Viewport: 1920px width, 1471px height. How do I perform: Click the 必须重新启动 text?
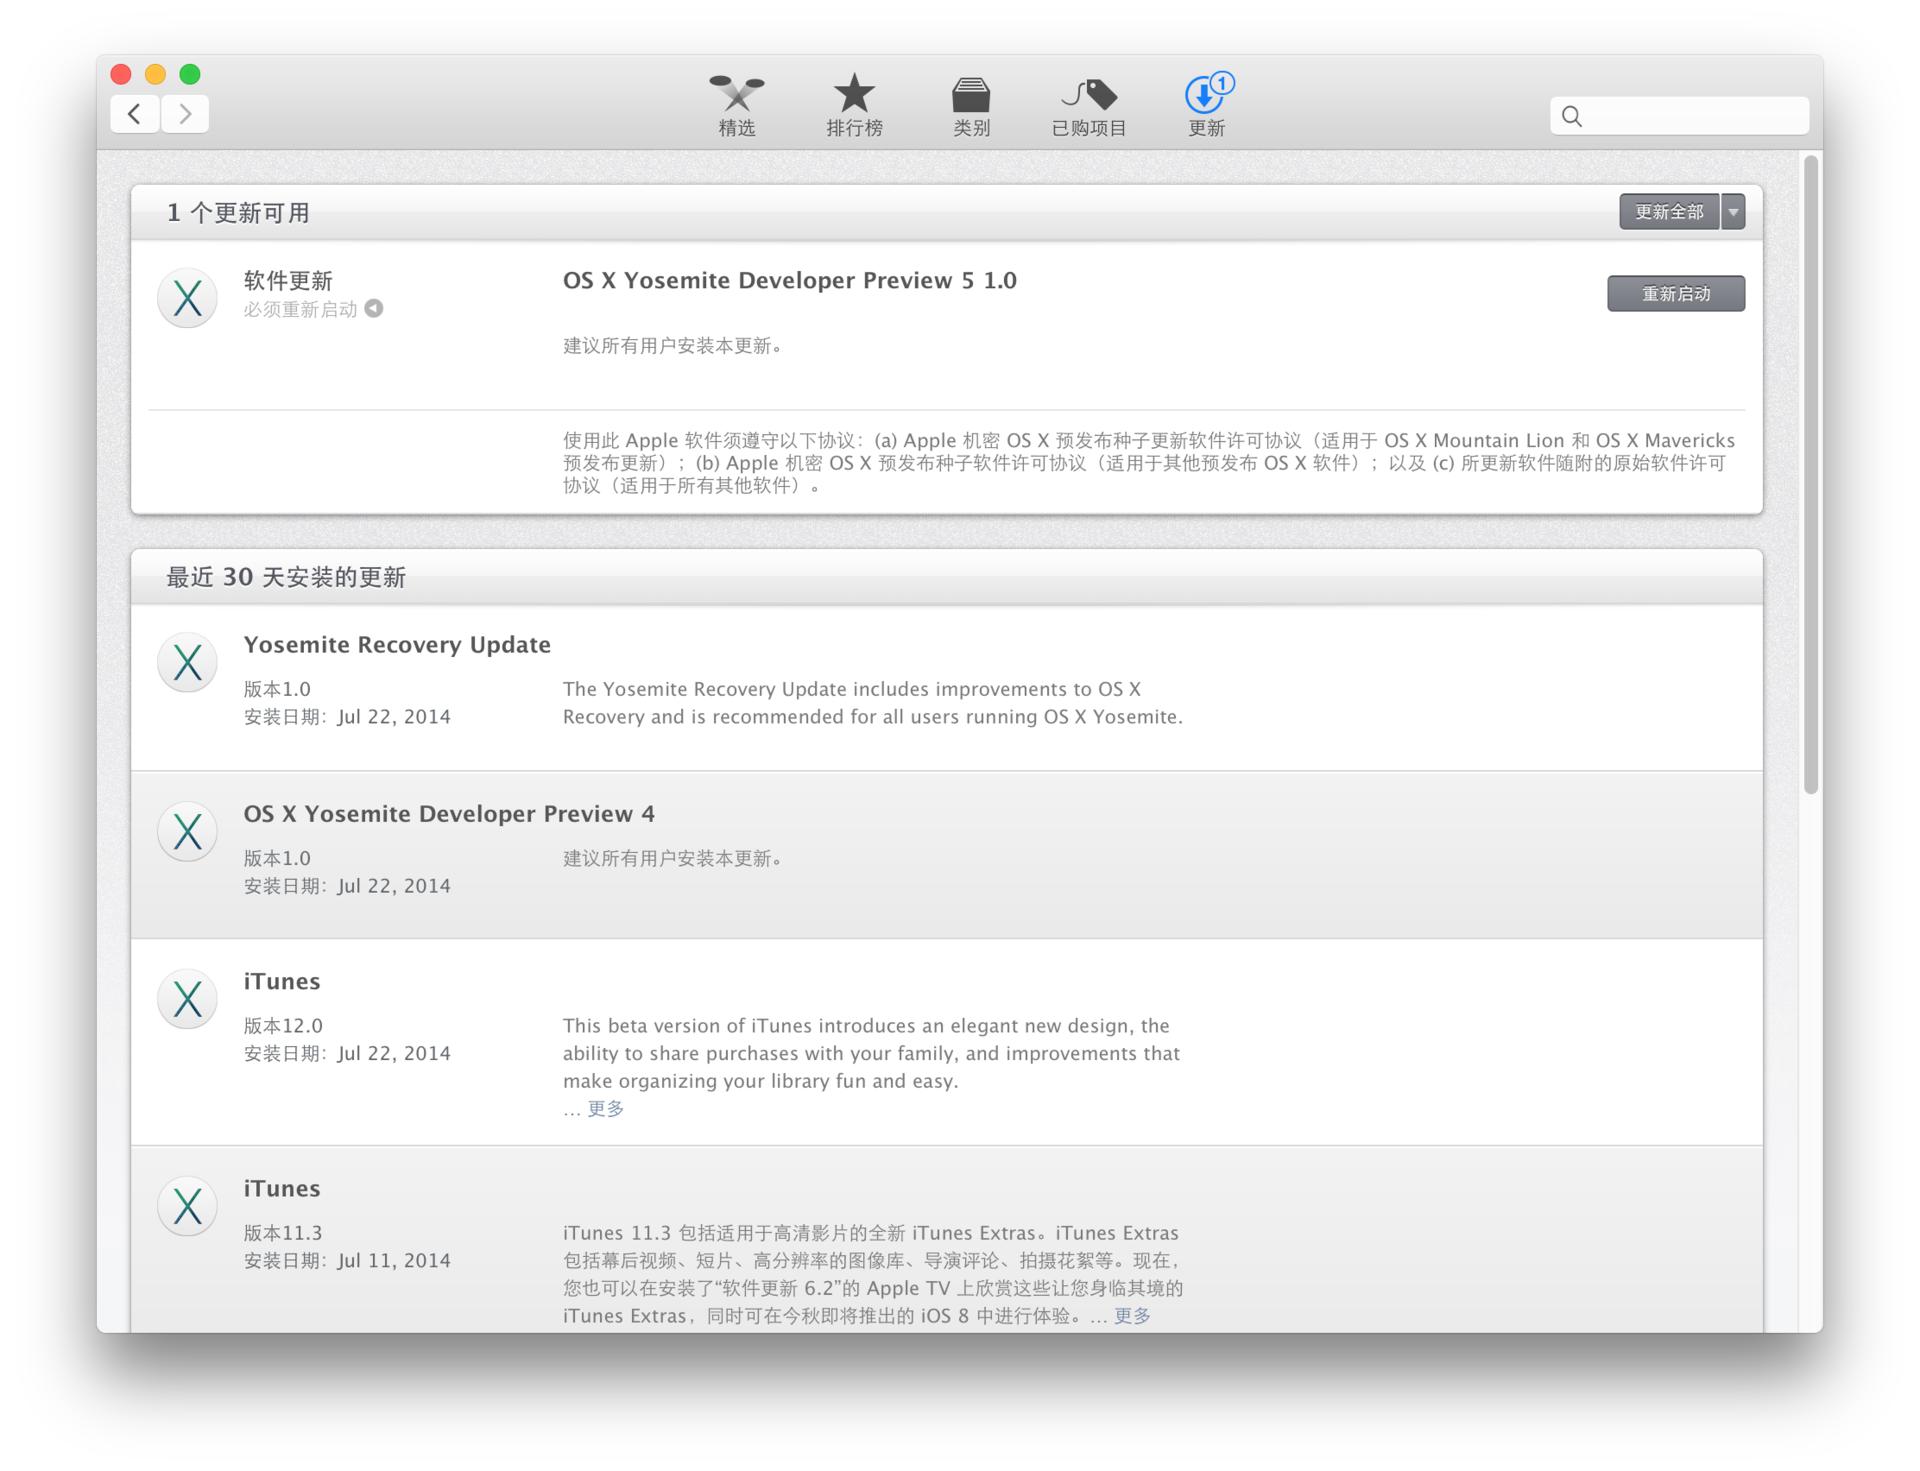[x=300, y=309]
